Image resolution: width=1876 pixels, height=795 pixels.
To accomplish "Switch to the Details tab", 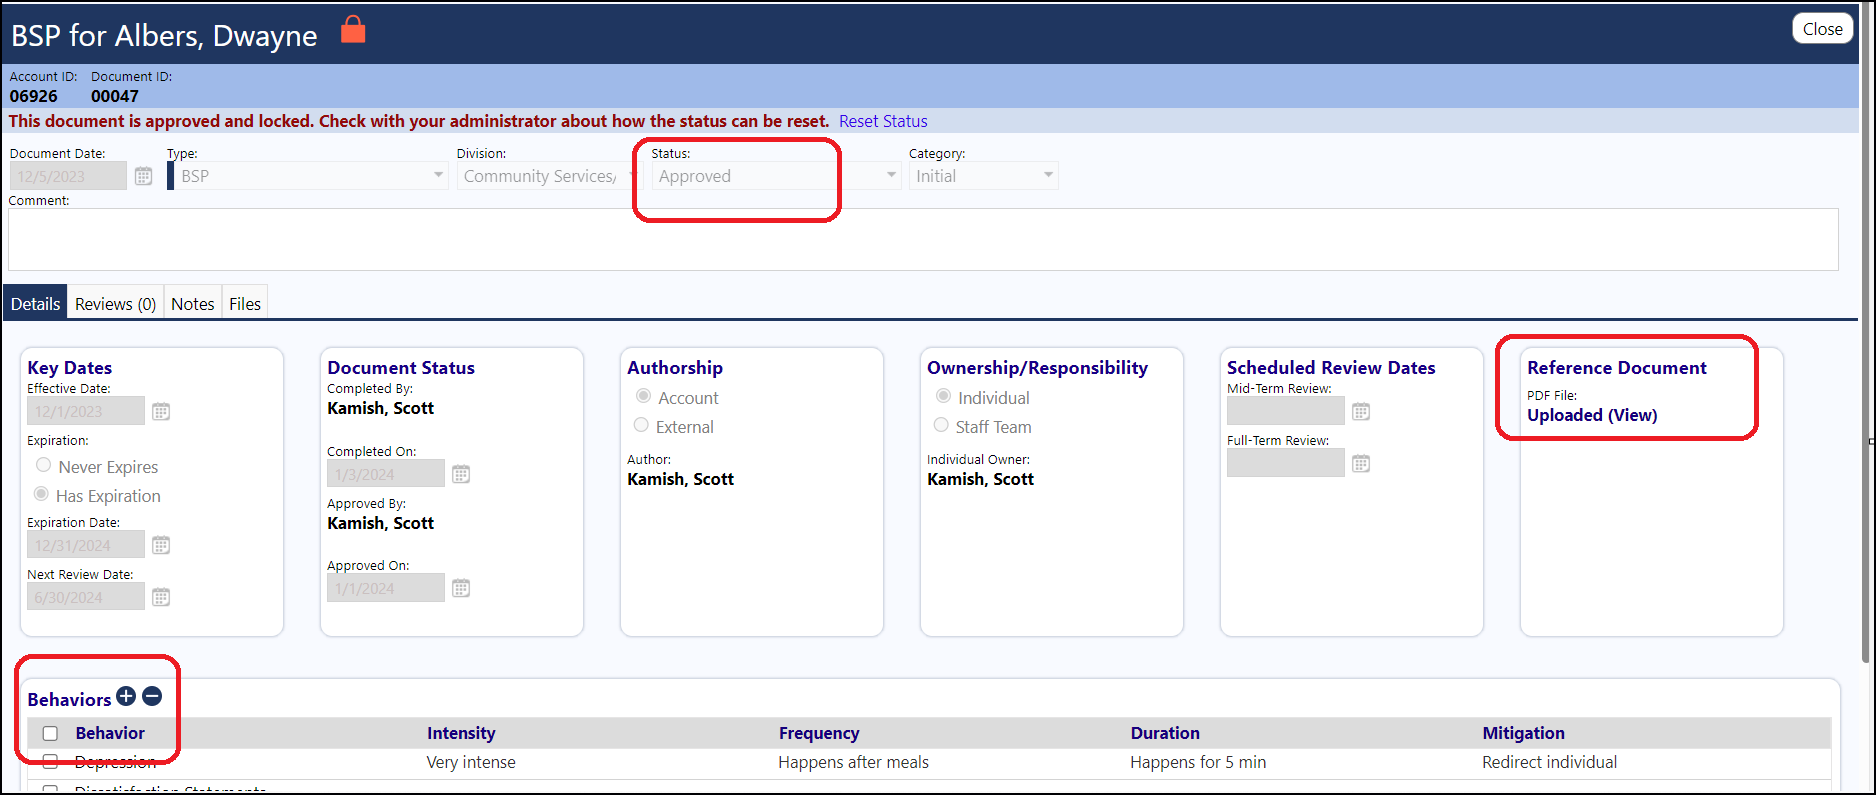I will (x=36, y=304).
